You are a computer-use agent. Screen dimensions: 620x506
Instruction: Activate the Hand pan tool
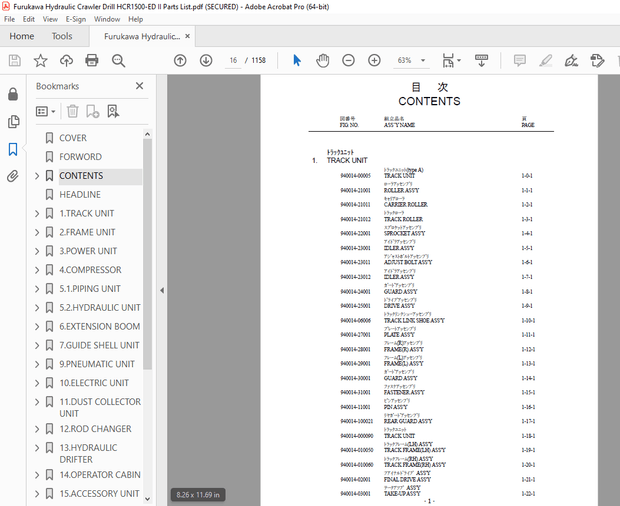[x=323, y=60]
